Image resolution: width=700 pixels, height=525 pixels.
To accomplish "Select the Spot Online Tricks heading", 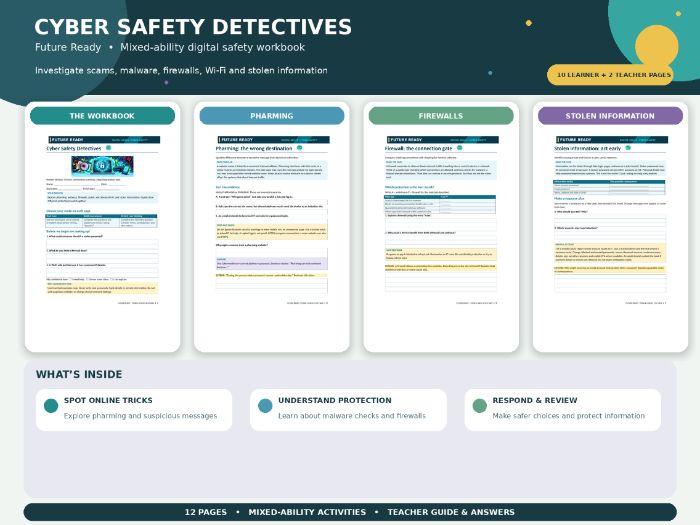I will [108, 400].
